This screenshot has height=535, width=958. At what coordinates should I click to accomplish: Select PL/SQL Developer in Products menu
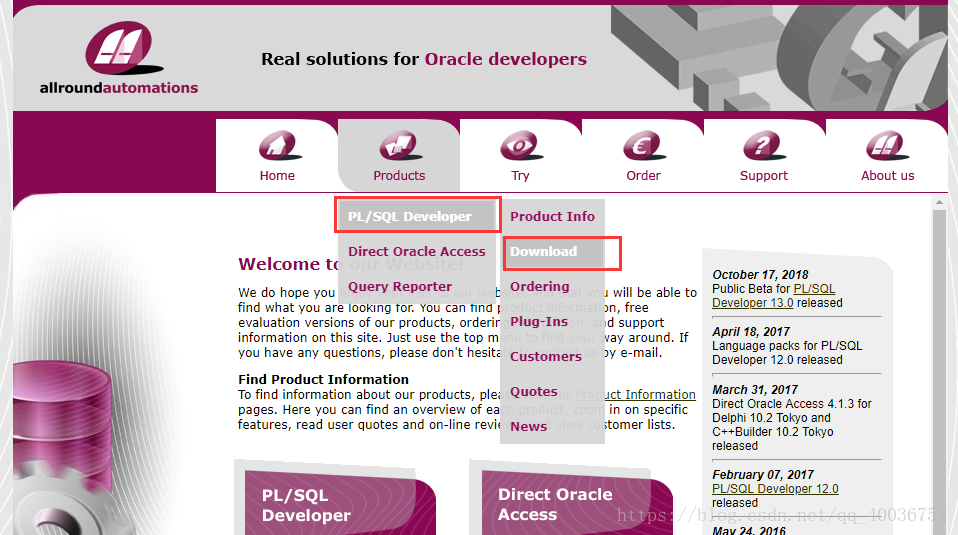tap(417, 216)
